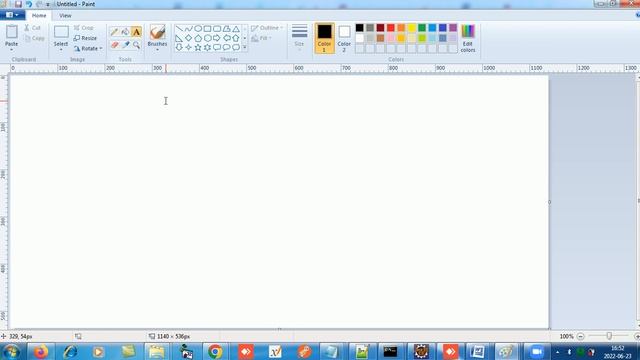
Task: Click the Resize button
Action: point(85,38)
